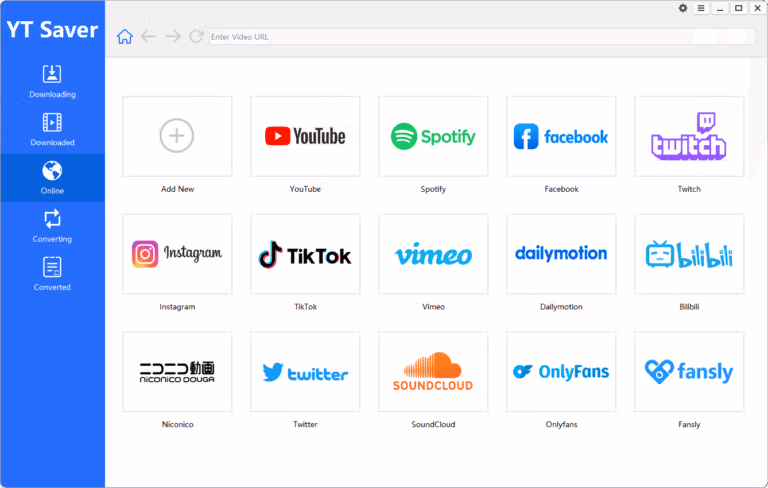Open the YouTube logo tile

click(305, 136)
